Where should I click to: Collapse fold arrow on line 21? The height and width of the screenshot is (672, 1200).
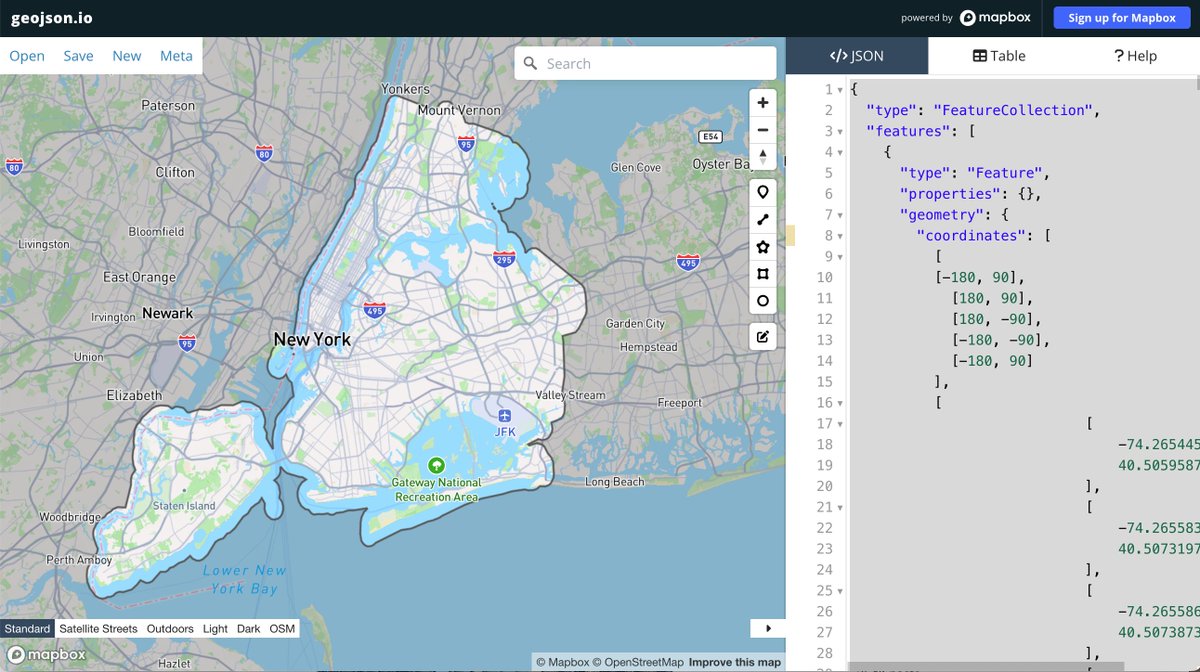coord(840,507)
